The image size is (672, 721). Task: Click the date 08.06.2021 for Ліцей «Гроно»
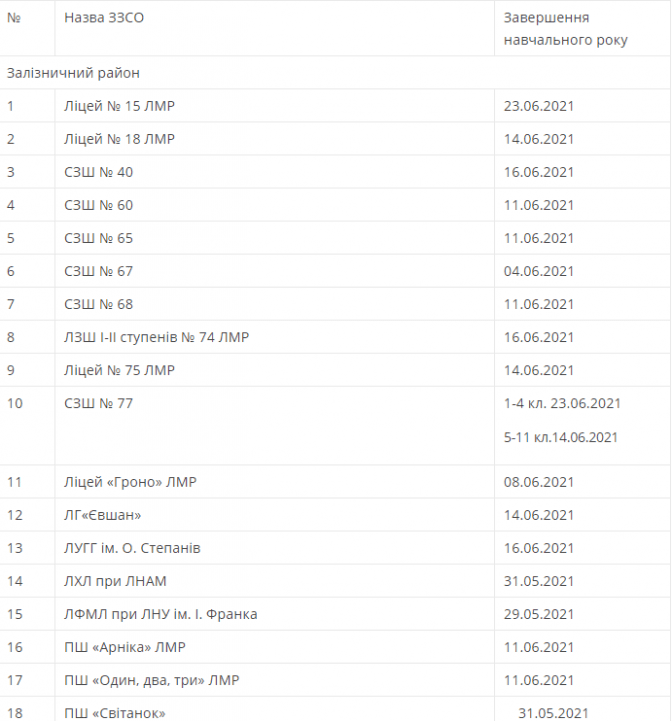[x=539, y=482]
